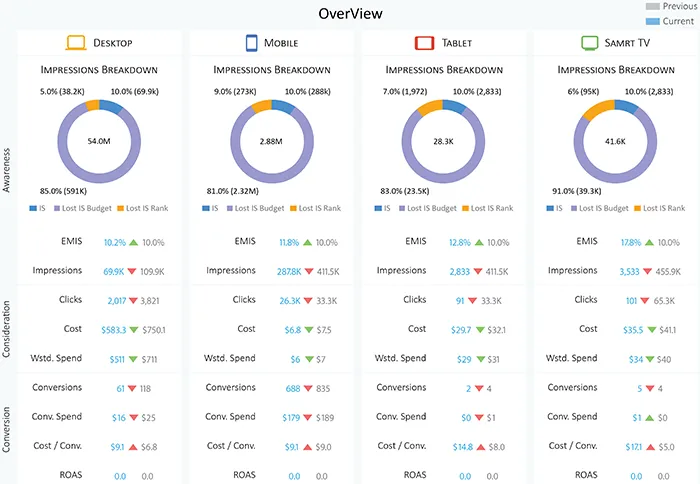Image resolution: width=700 pixels, height=484 pixels.
Task: Click Mobile previous Conv. Spend value $189
Action: pos(325,418)
